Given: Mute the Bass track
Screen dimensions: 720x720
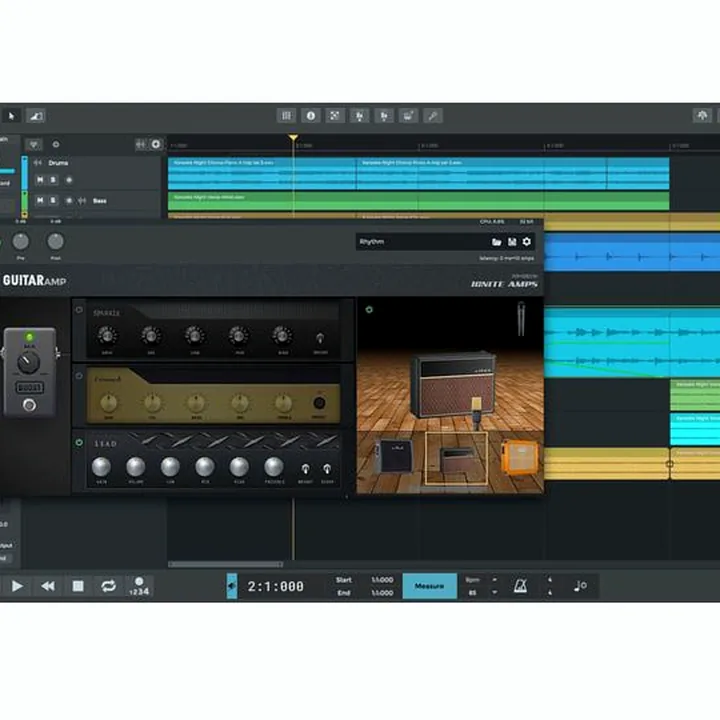Looking at the screenshot, I should coord(40,201).
